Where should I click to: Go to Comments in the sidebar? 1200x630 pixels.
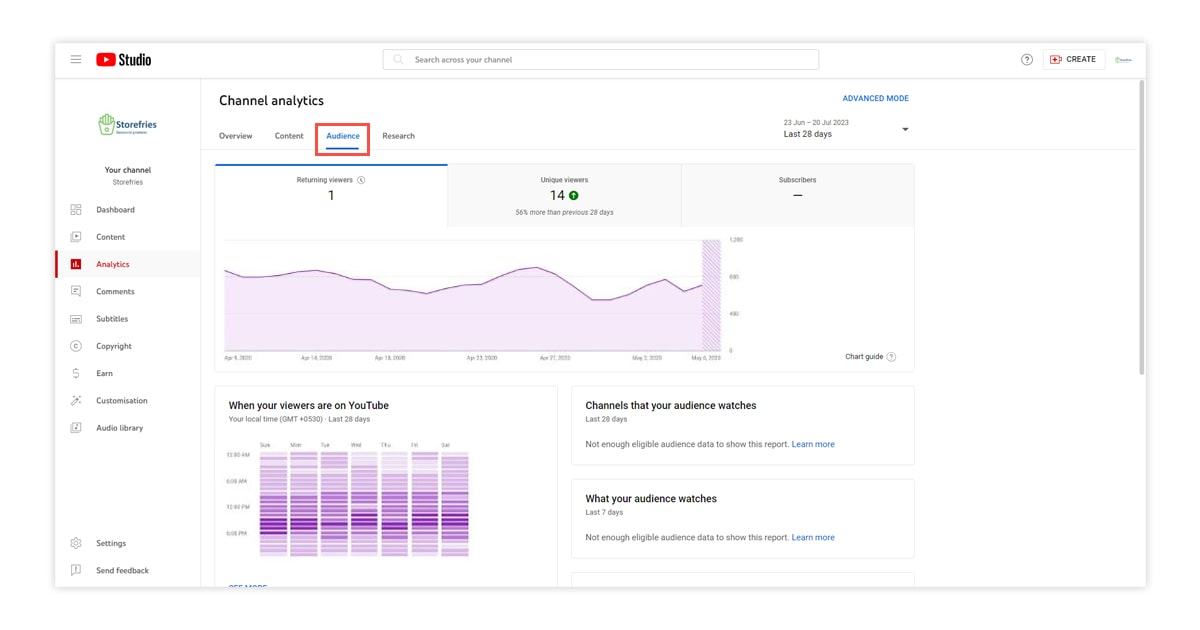(x=115, y=292)
